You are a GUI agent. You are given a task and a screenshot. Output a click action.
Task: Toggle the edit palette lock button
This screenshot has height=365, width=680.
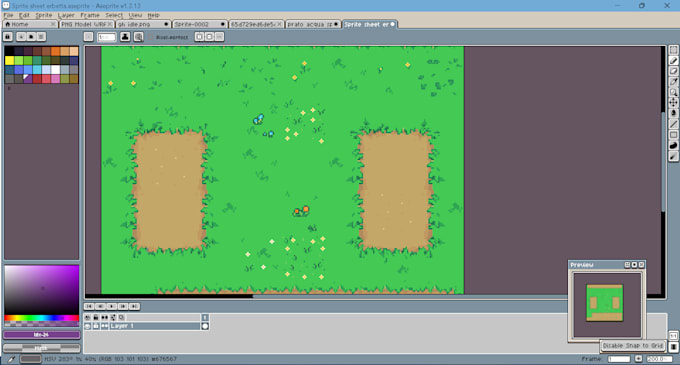coord(7,37)
